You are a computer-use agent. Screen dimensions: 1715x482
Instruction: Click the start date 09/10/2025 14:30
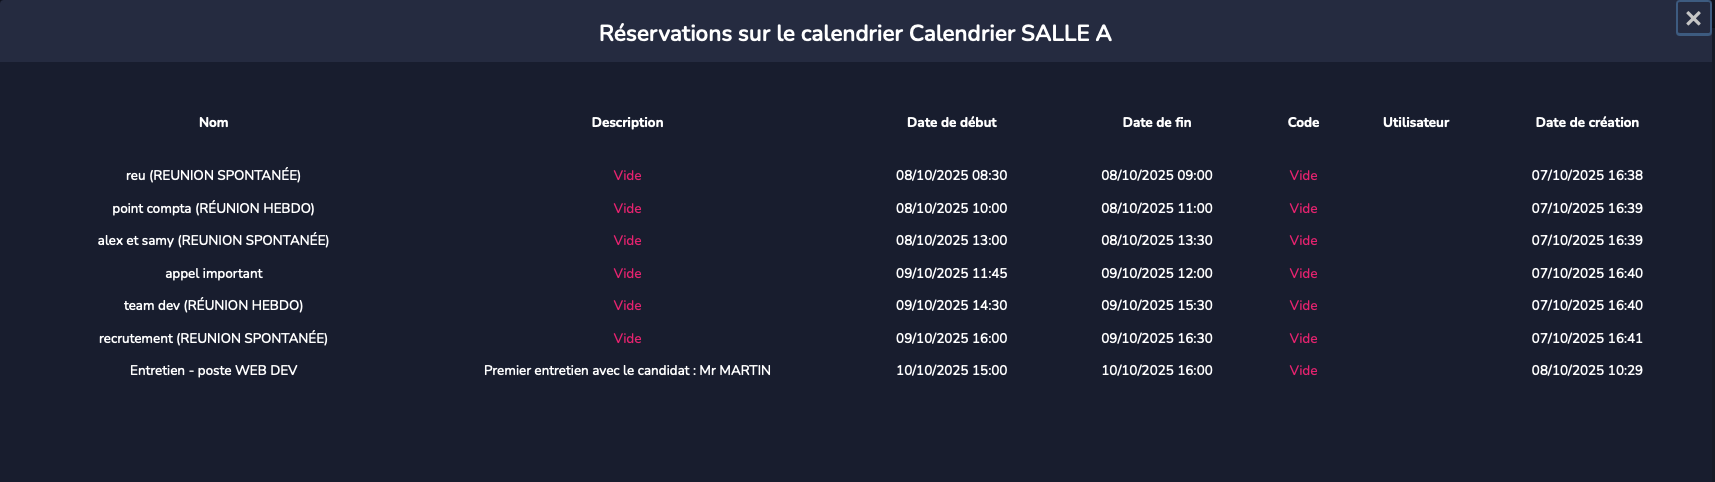(951, 305)
